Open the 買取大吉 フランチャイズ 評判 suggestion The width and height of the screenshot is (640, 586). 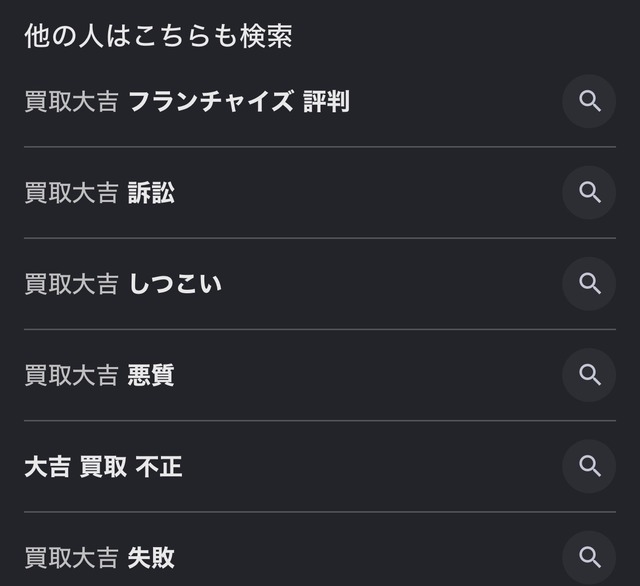click(320, 101)
